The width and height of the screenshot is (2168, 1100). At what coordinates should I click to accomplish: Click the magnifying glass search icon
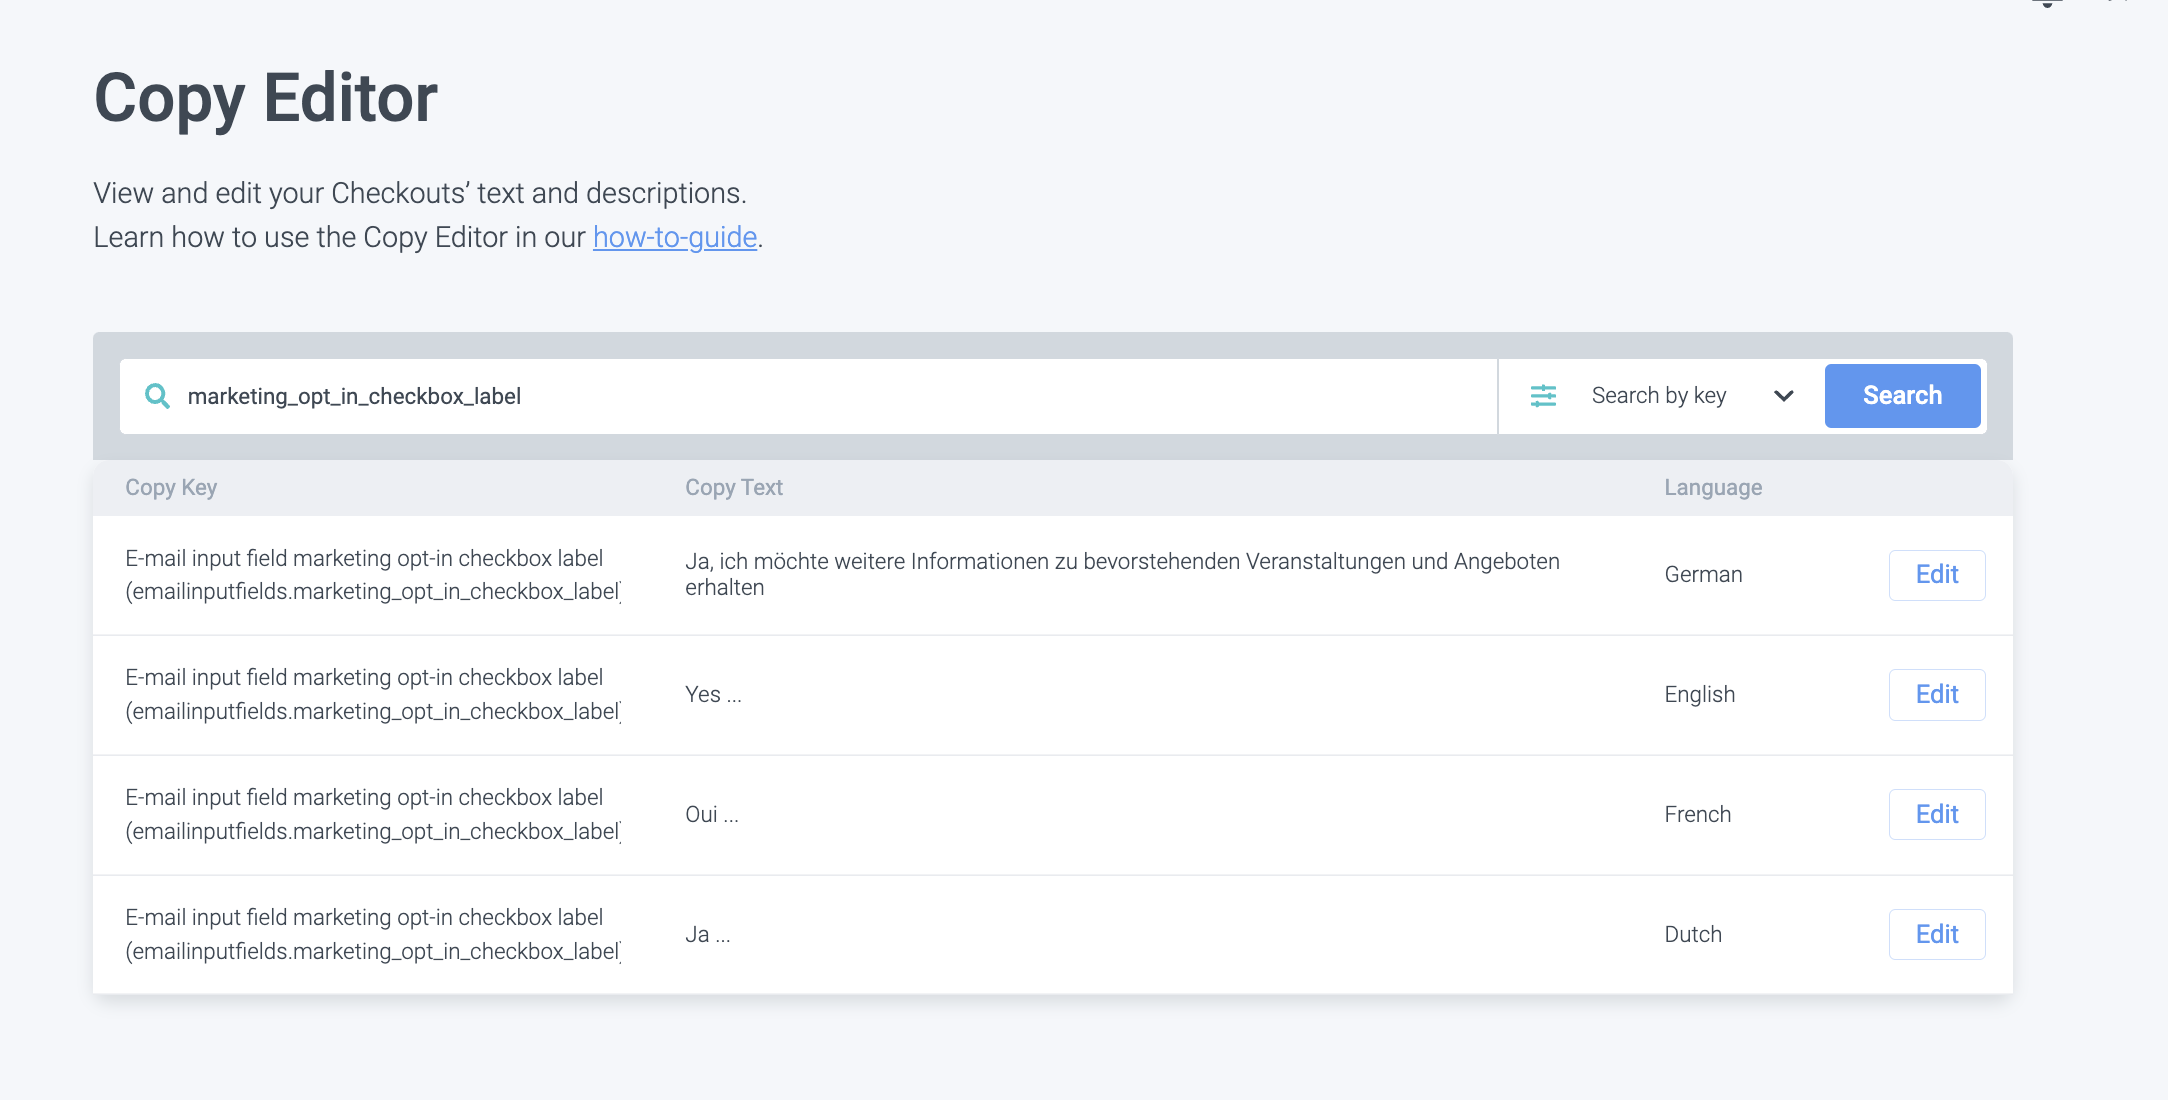(x=157, y=396)
